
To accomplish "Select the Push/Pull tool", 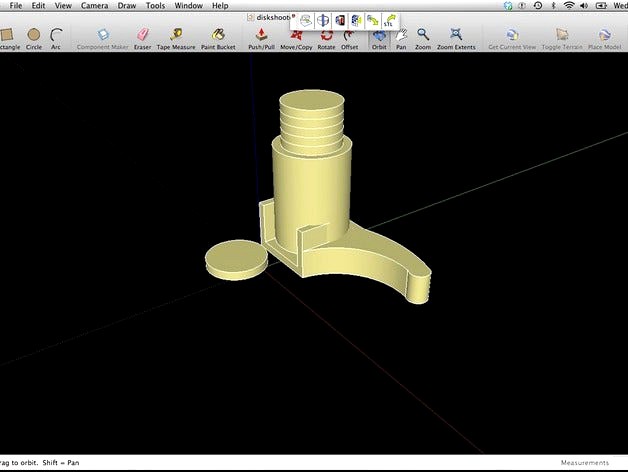I will (262, 37).
